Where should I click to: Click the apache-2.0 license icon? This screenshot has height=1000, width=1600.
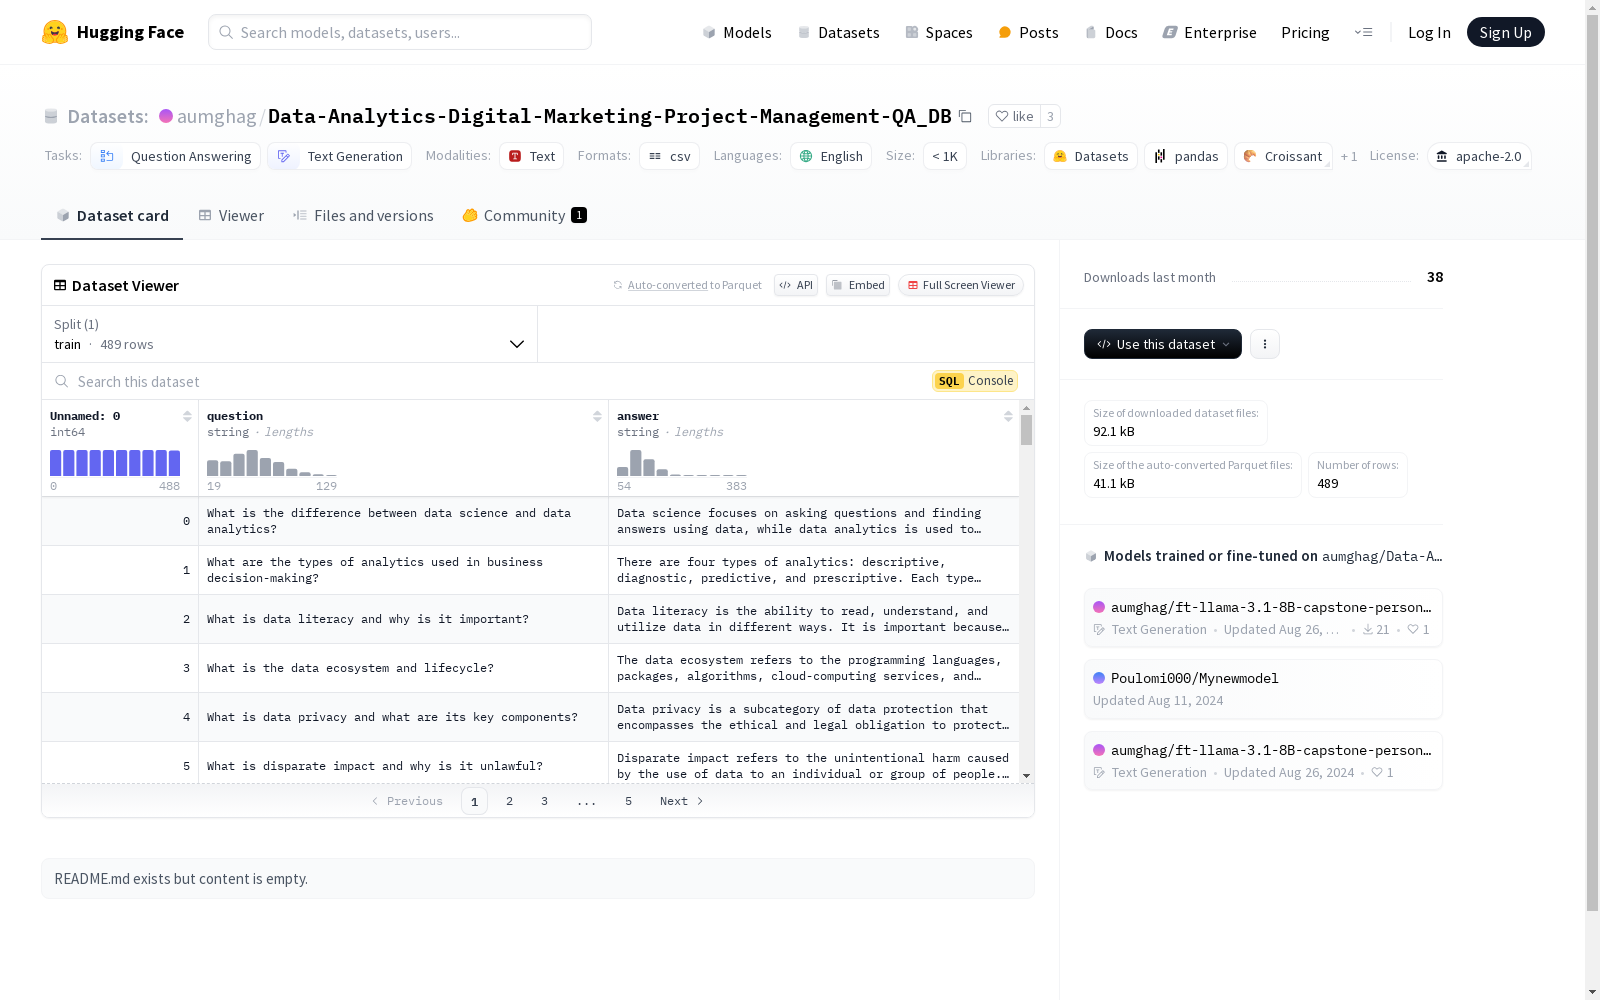(1442, 156)
